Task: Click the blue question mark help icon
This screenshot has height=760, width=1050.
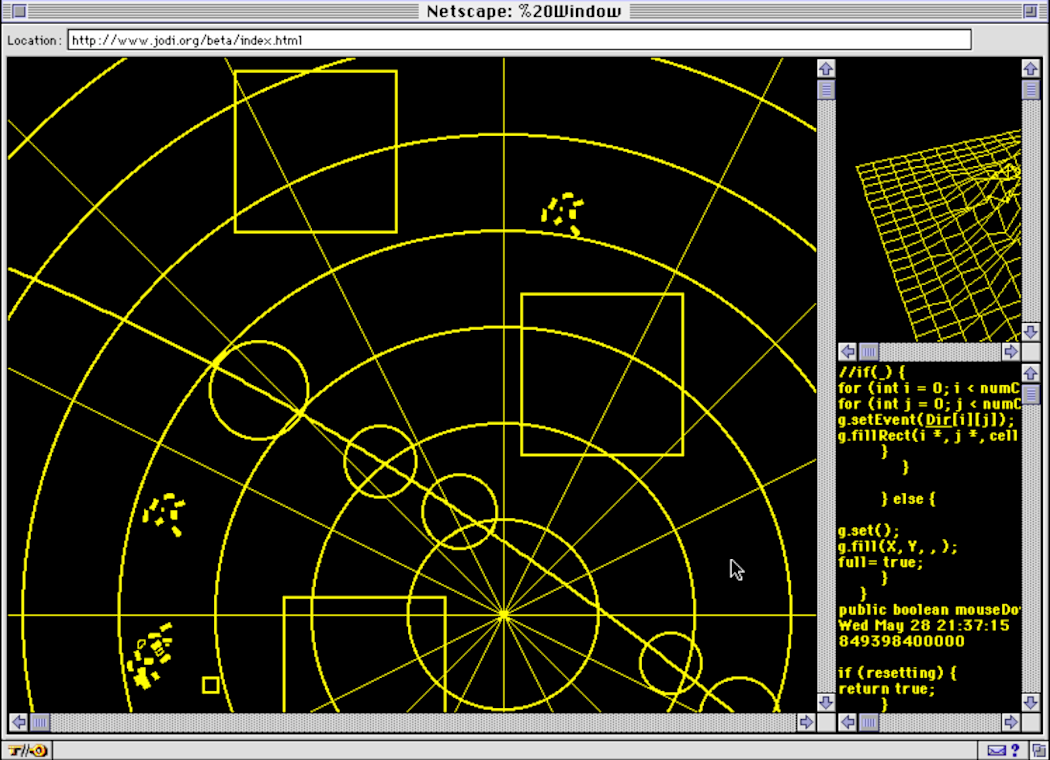Action: pyautogui.click(x=1015, y=751)
